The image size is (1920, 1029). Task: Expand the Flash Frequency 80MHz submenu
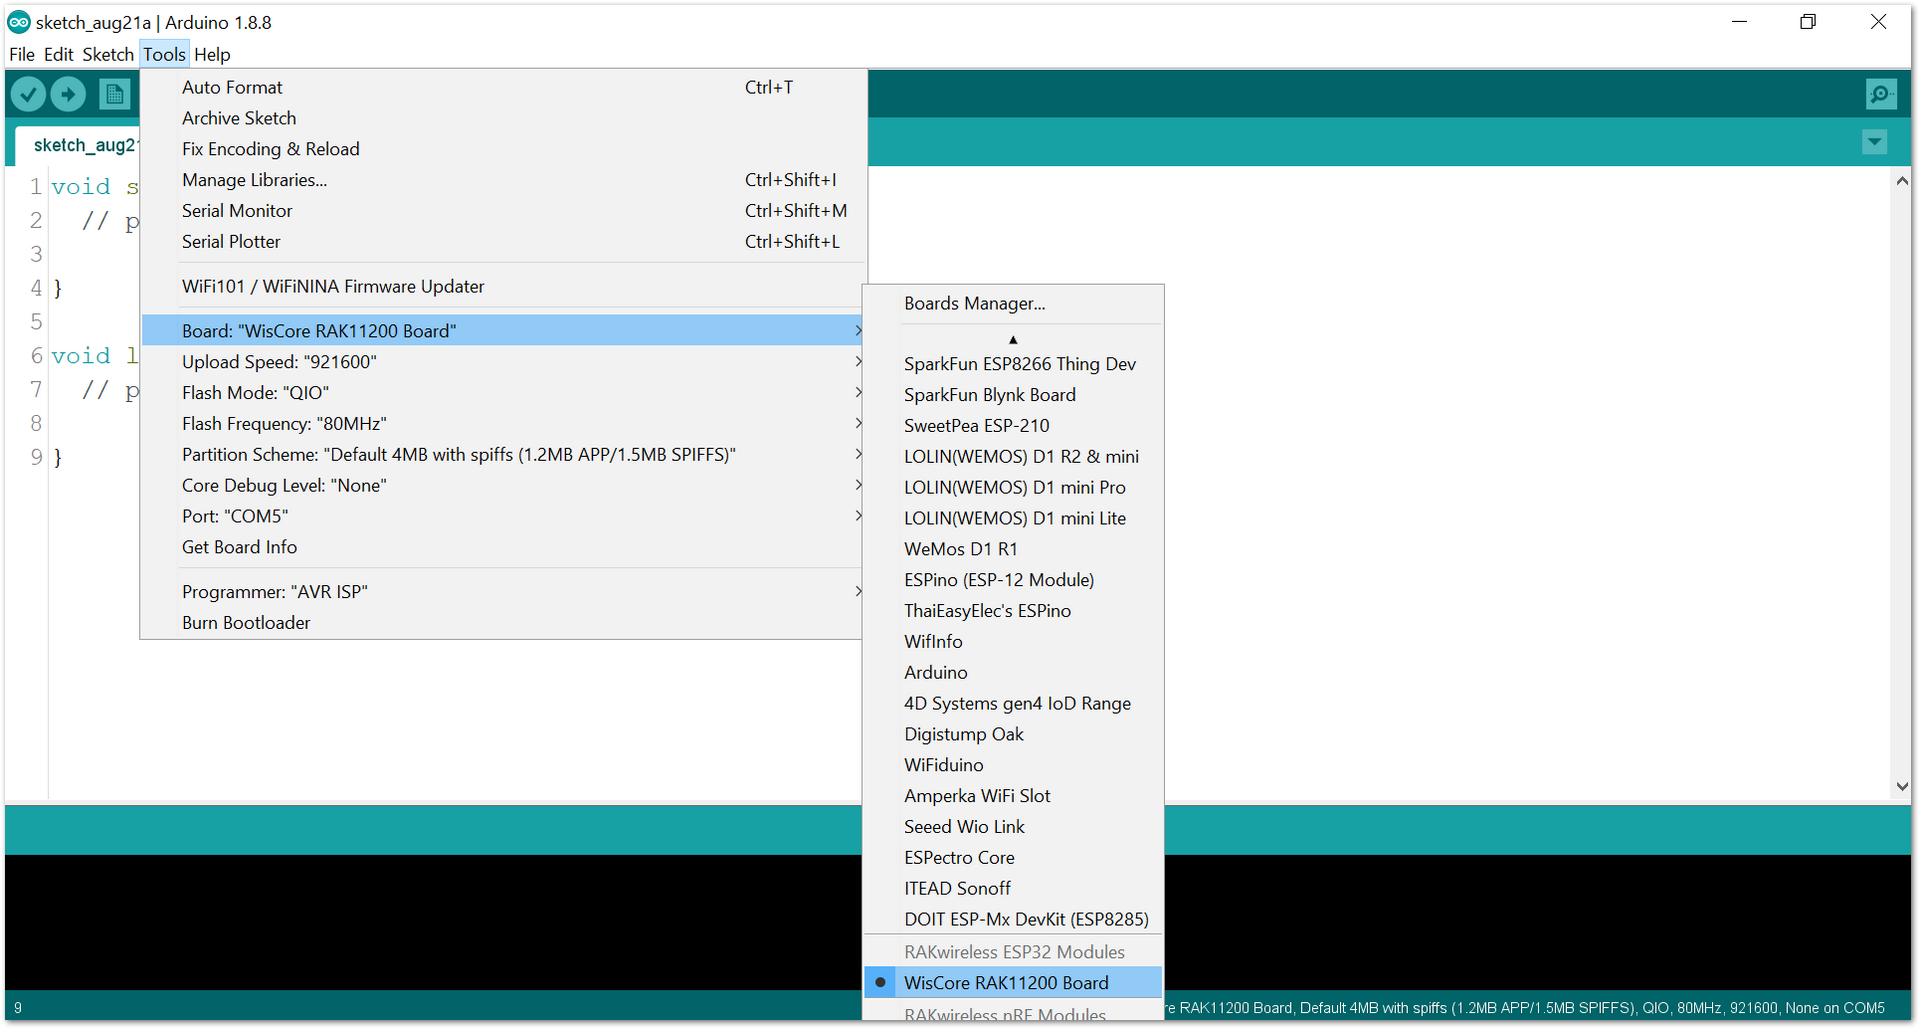click(503, 424)
